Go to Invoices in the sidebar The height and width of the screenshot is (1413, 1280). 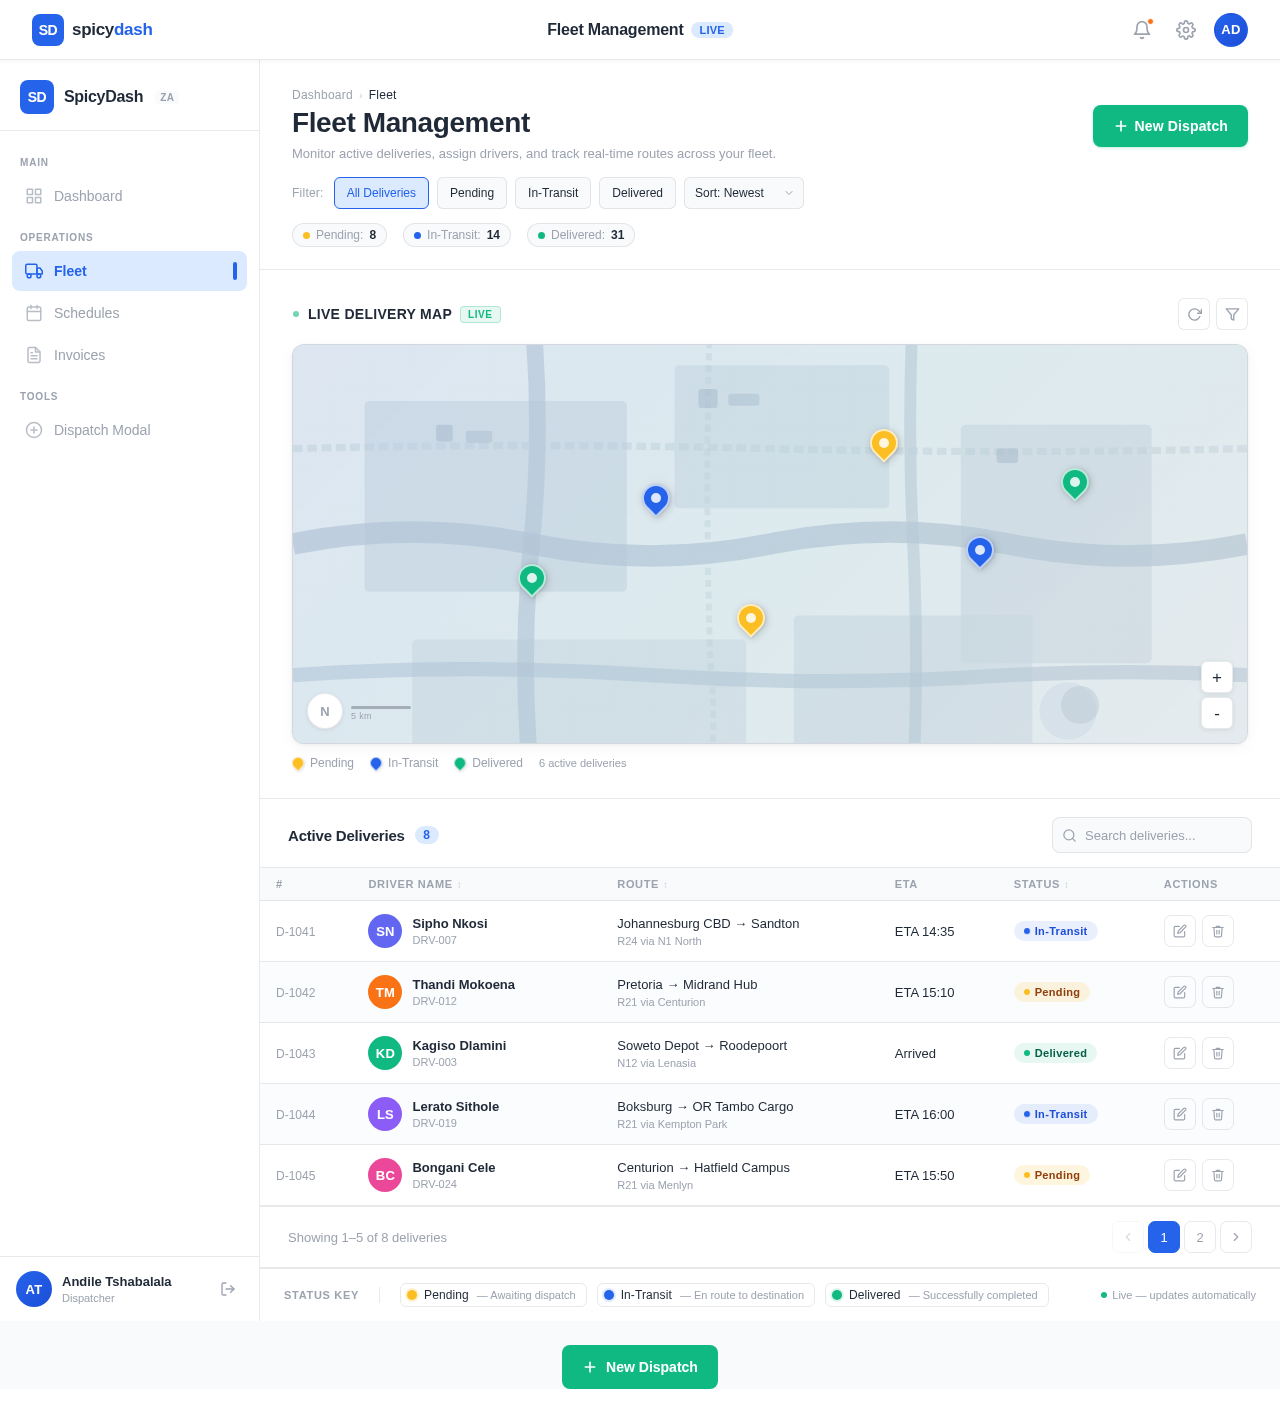pyautogui.click(x=80, y=355)
